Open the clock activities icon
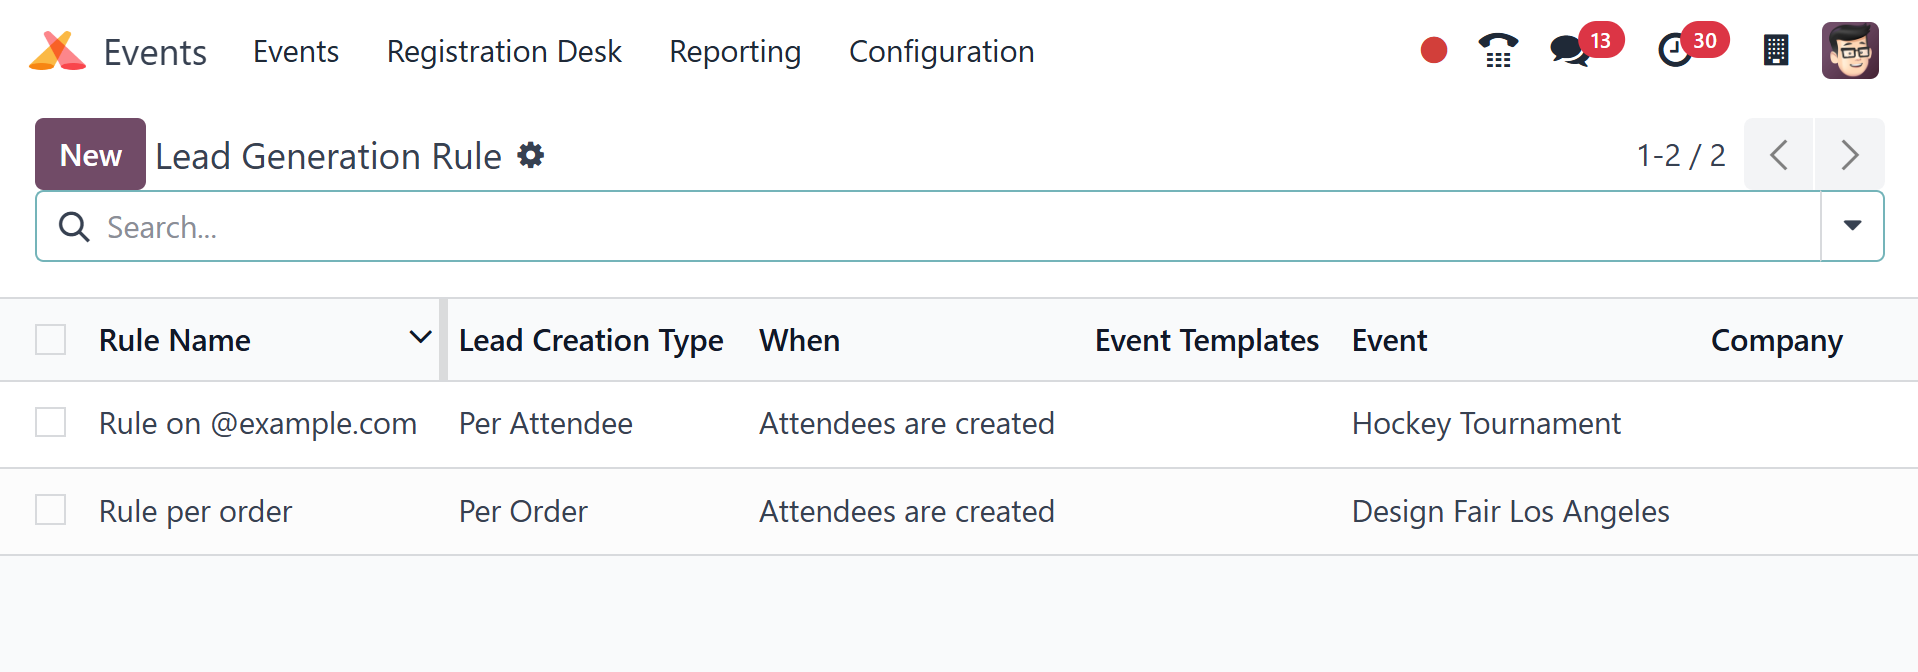Screen dimensions: 1918x672 [x=1674, y=50]
